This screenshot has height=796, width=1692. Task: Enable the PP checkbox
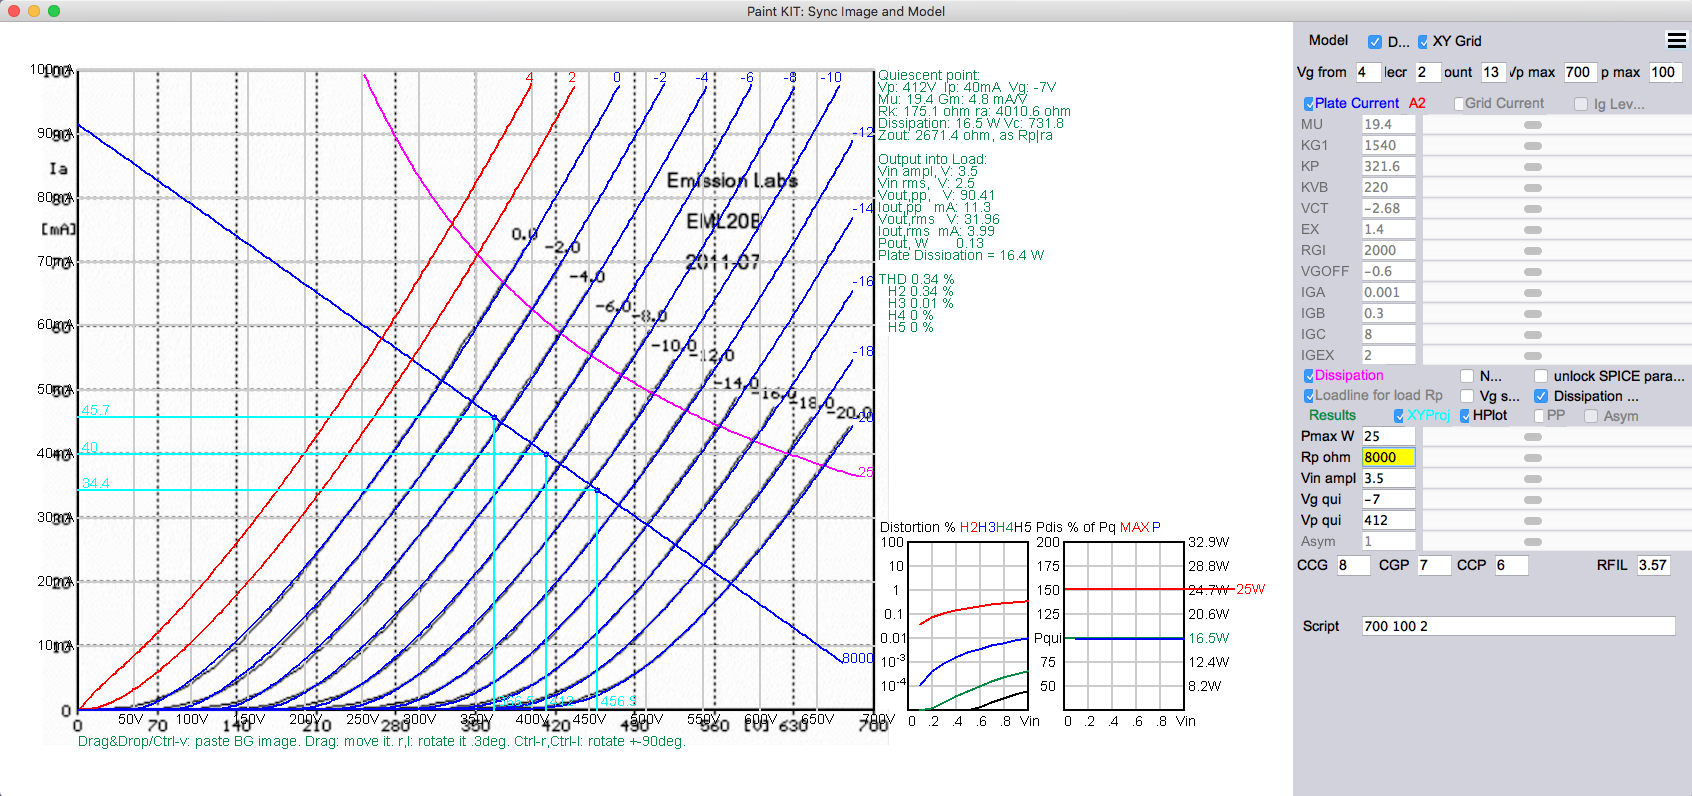[1539, 416]
